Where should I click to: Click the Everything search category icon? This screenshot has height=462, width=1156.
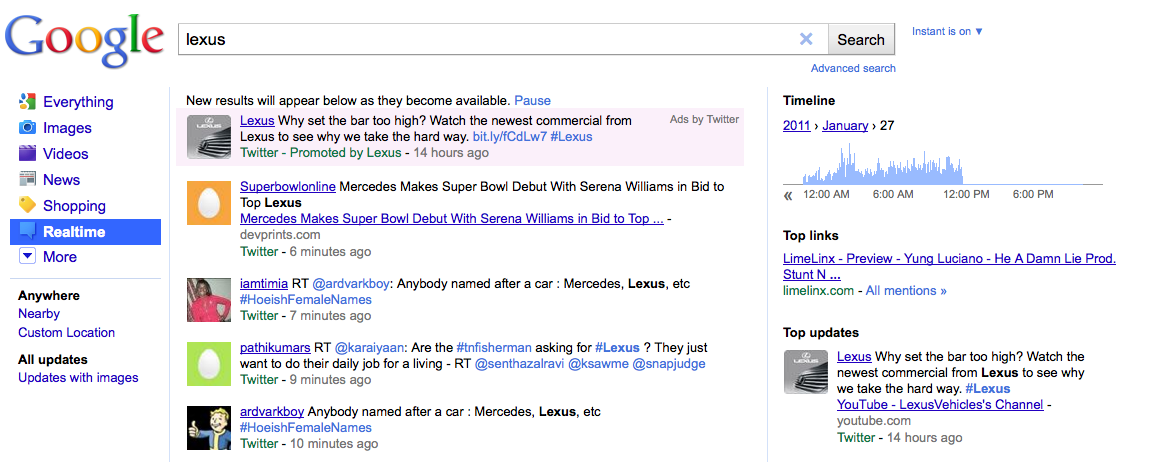(28, 101)
